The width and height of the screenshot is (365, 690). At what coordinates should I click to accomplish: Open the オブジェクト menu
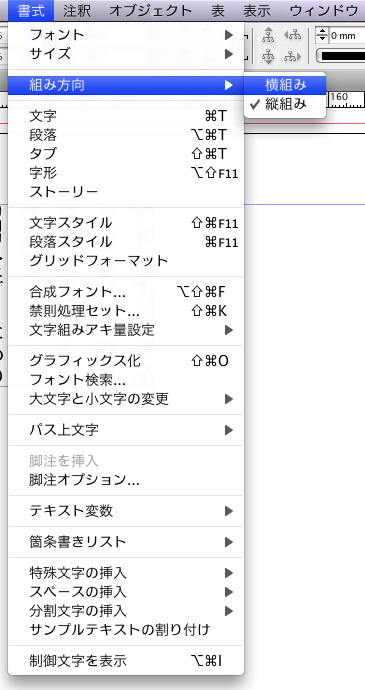click(150, 11)
